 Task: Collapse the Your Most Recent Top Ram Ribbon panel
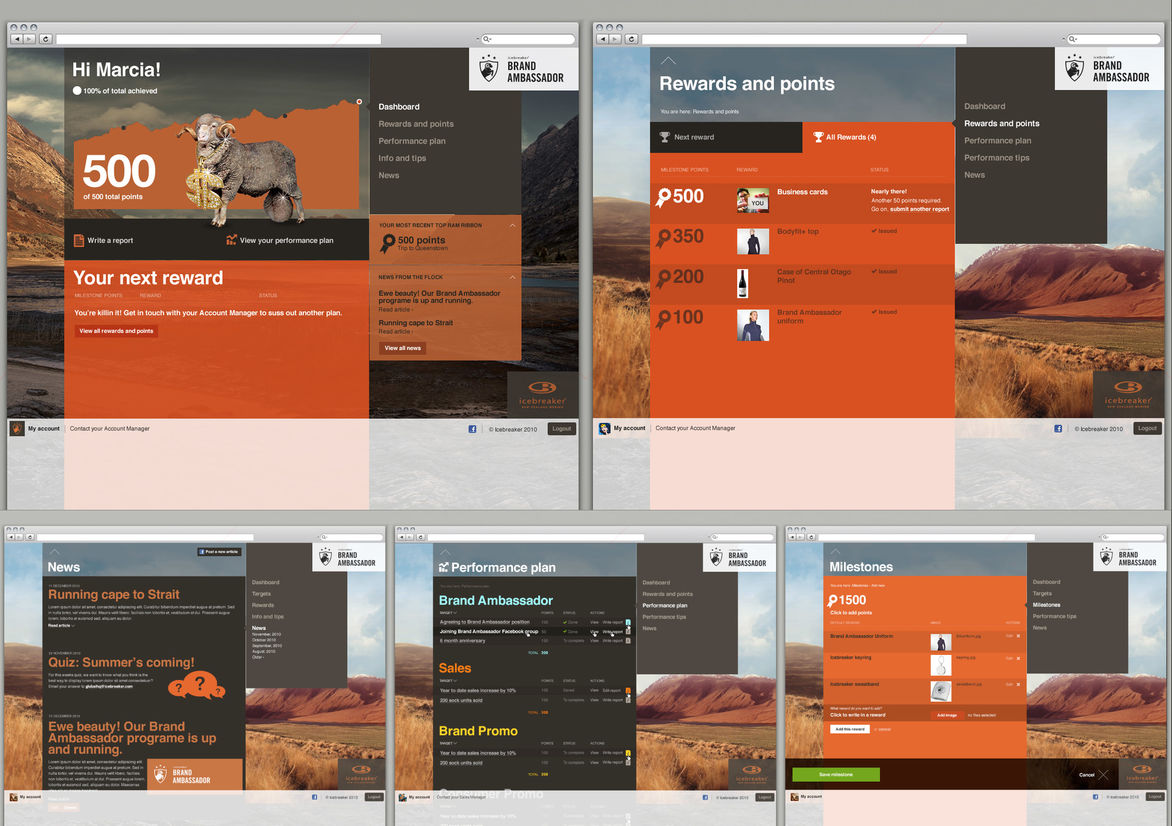(513, 225)
